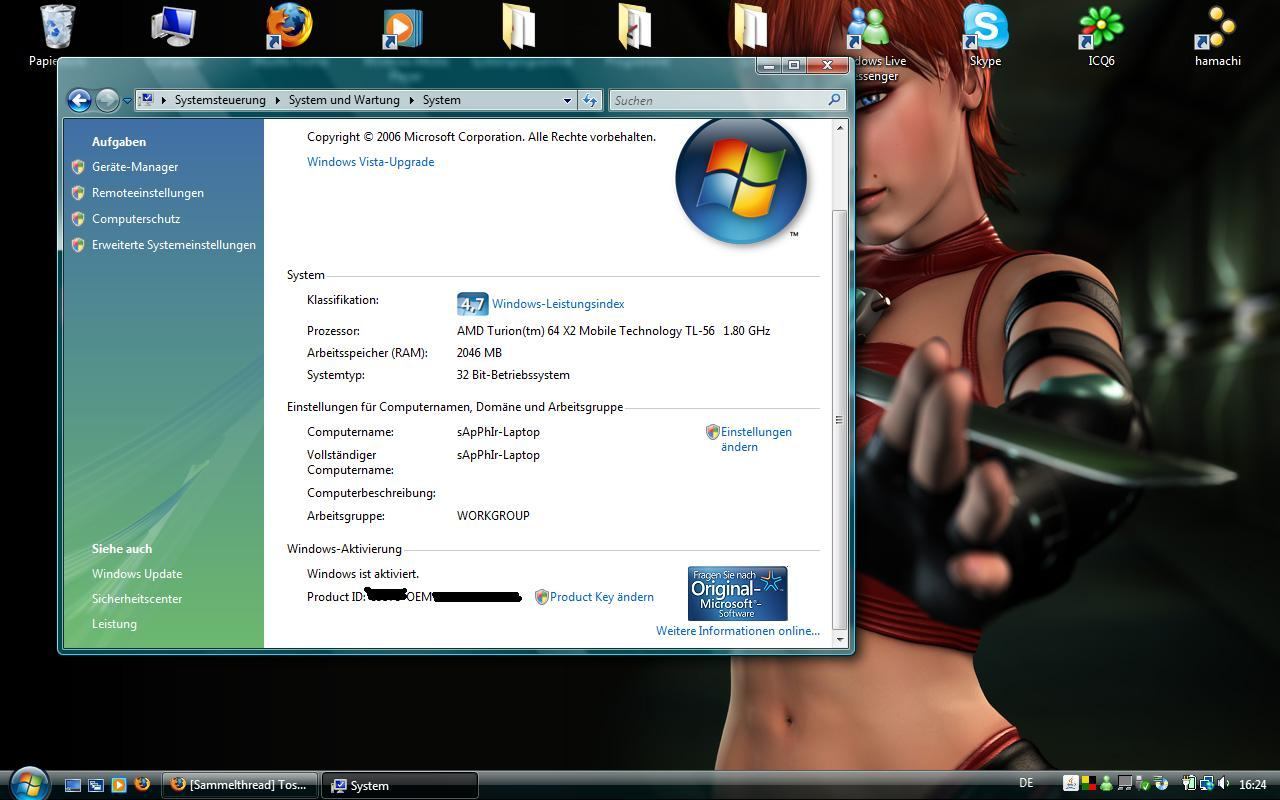Click the System taskbar button
Viewport: 1280px width, 800px height.
click(x=400, y=785)
